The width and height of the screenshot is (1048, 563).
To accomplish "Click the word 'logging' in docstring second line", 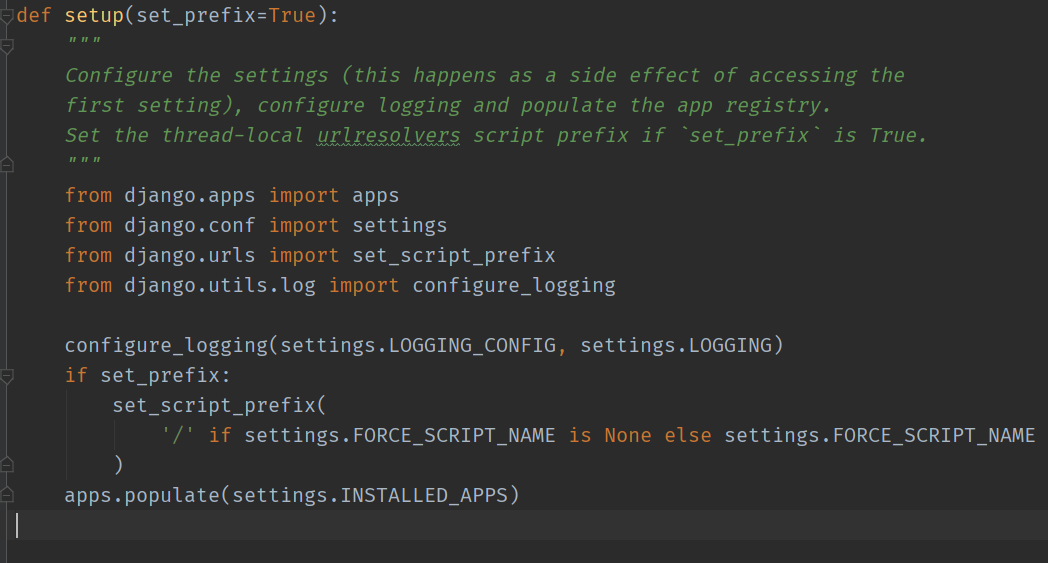I will (419, 106).
